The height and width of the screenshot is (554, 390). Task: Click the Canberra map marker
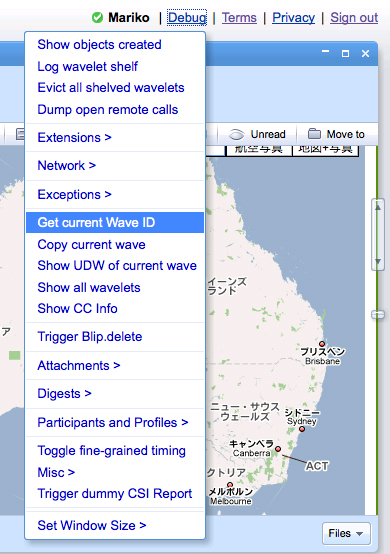pos(278,449)
